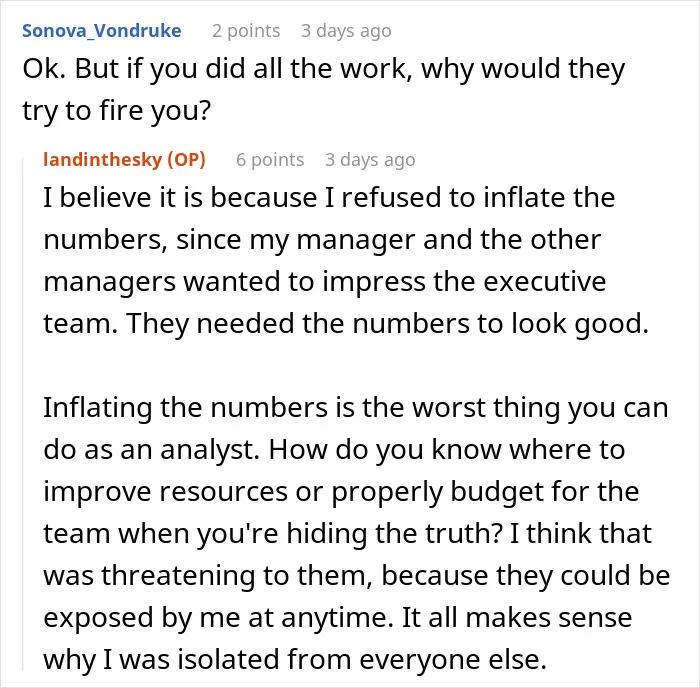Image resolution: width=700 pixels, height=688 pixels.
Task: Open the timestamp on landinthesky's reply
Action: point(370,159)
